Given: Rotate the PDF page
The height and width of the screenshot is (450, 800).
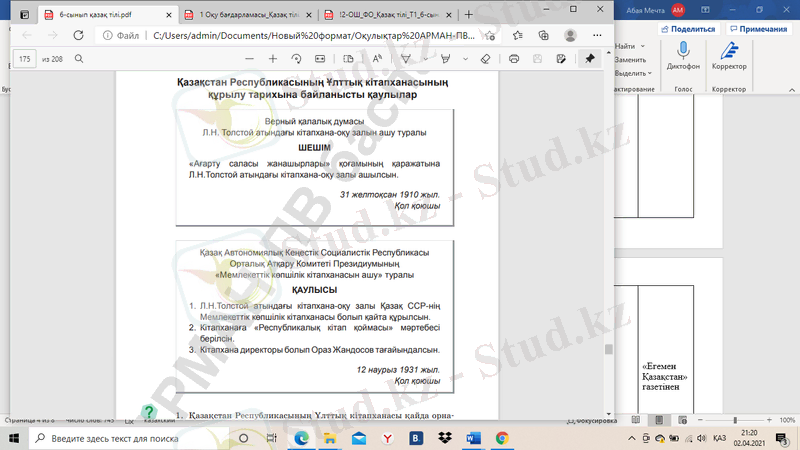Looking at the screenshot, I should [297, 59].
